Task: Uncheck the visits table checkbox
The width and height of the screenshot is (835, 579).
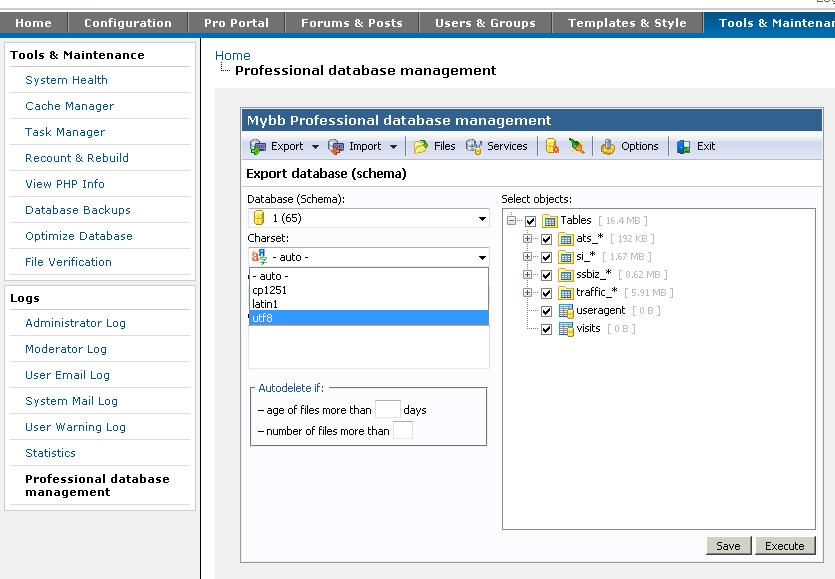Action: [x=546, y=329]
